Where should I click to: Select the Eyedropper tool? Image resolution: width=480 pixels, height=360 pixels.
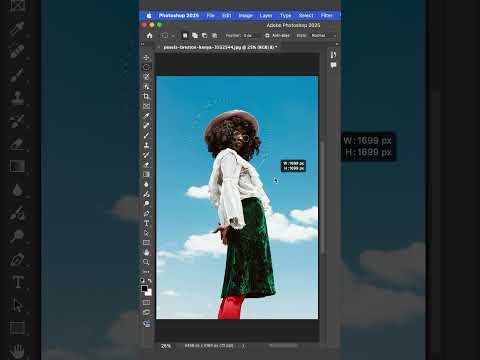click(x=146, y=116)
